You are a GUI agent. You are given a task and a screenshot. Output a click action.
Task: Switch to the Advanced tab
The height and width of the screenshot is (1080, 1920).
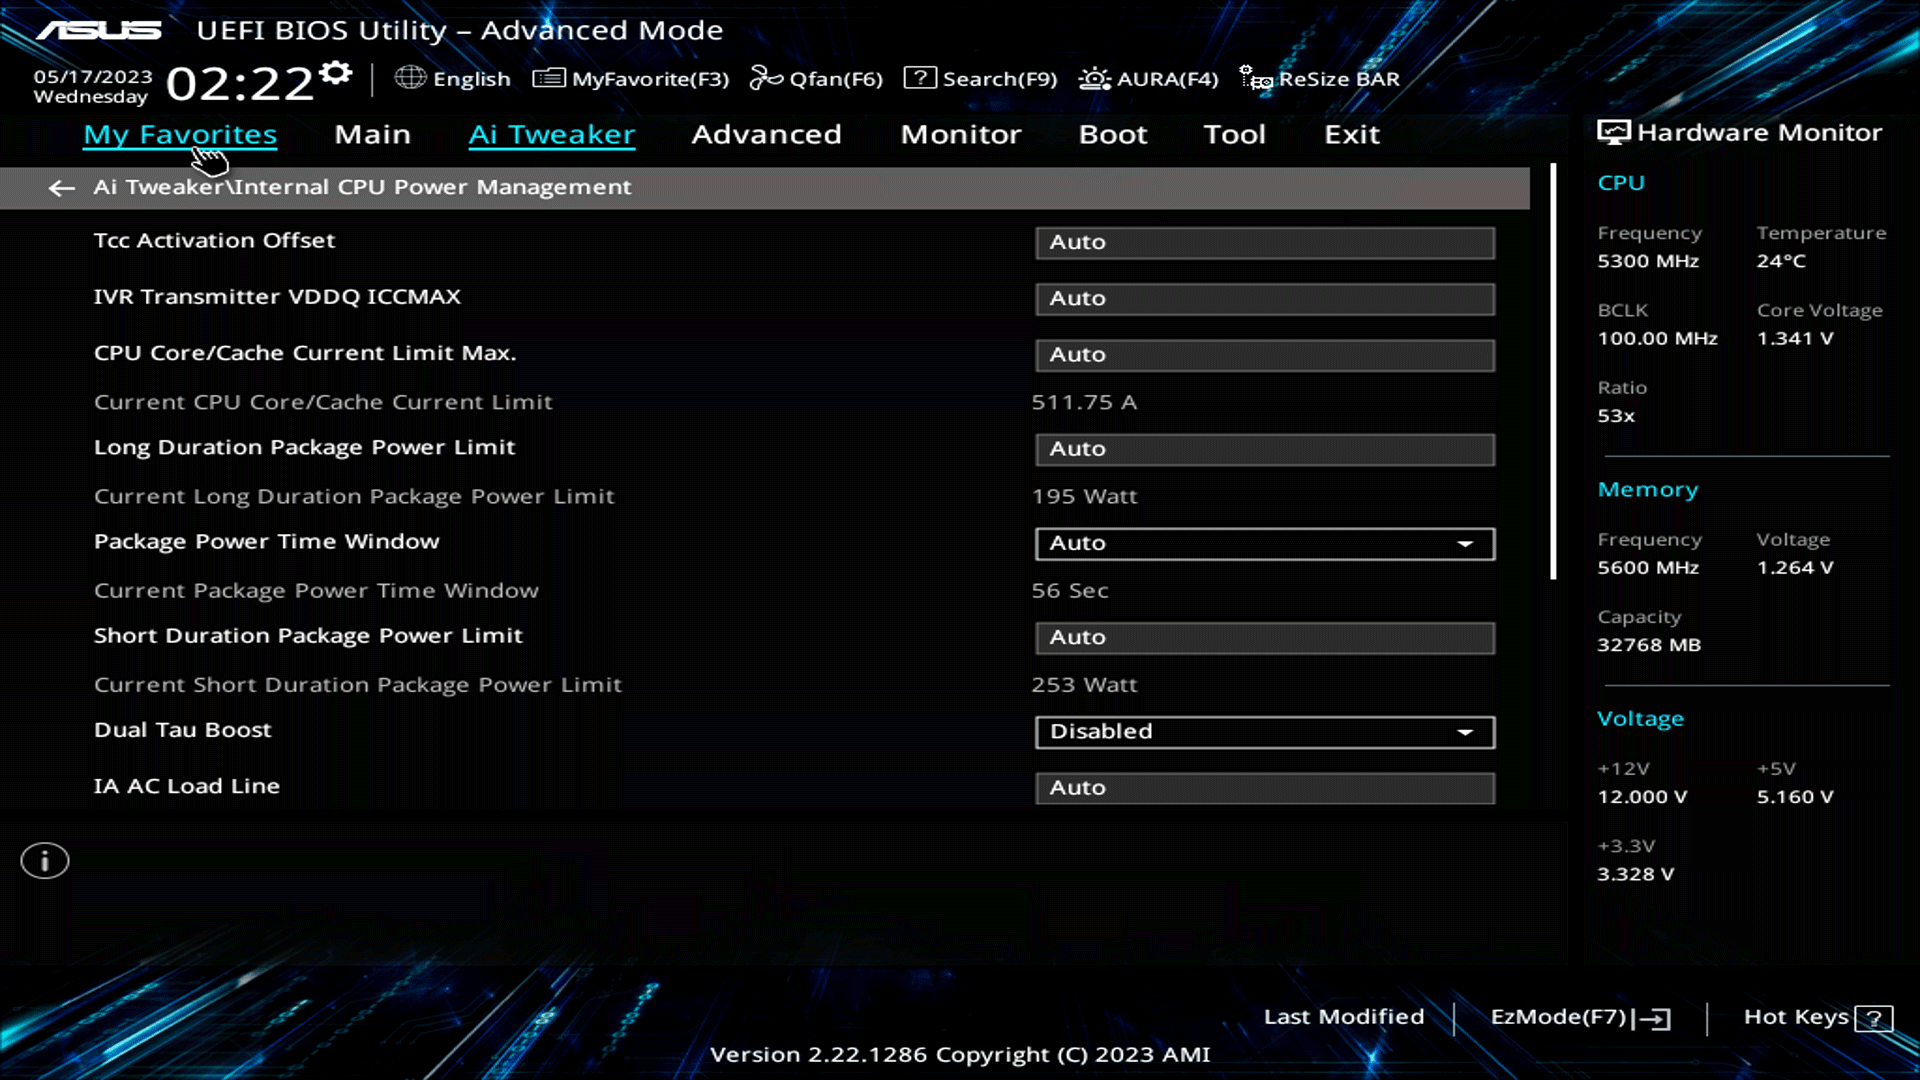click(766, 134)
